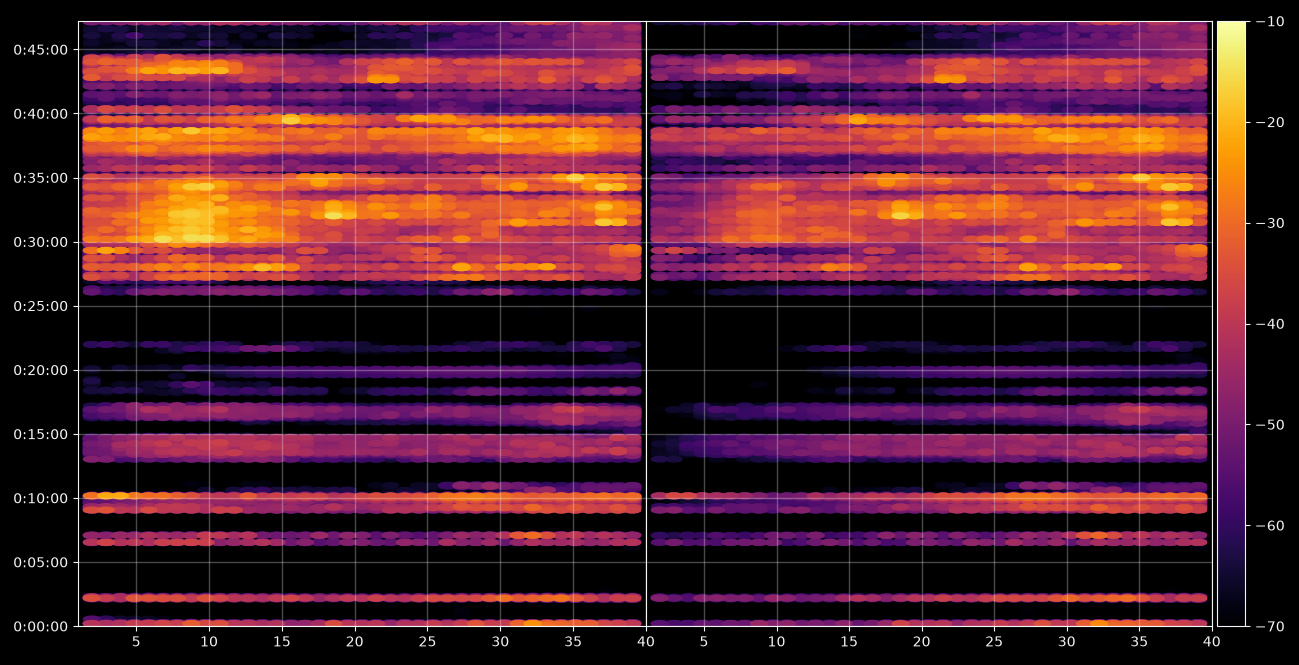Click the −60 colorbar tick label

click(x=1270, y=526)
